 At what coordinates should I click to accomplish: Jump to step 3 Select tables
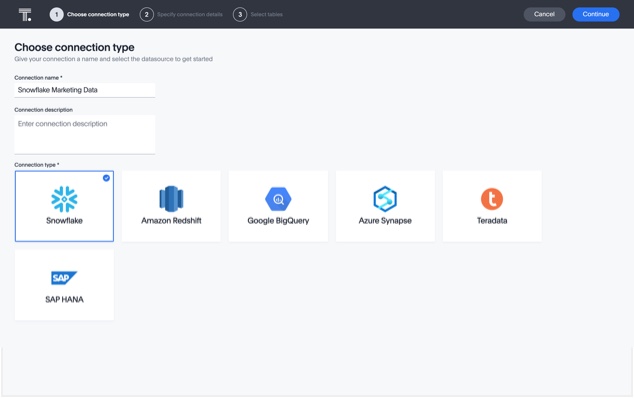(258, 15)
